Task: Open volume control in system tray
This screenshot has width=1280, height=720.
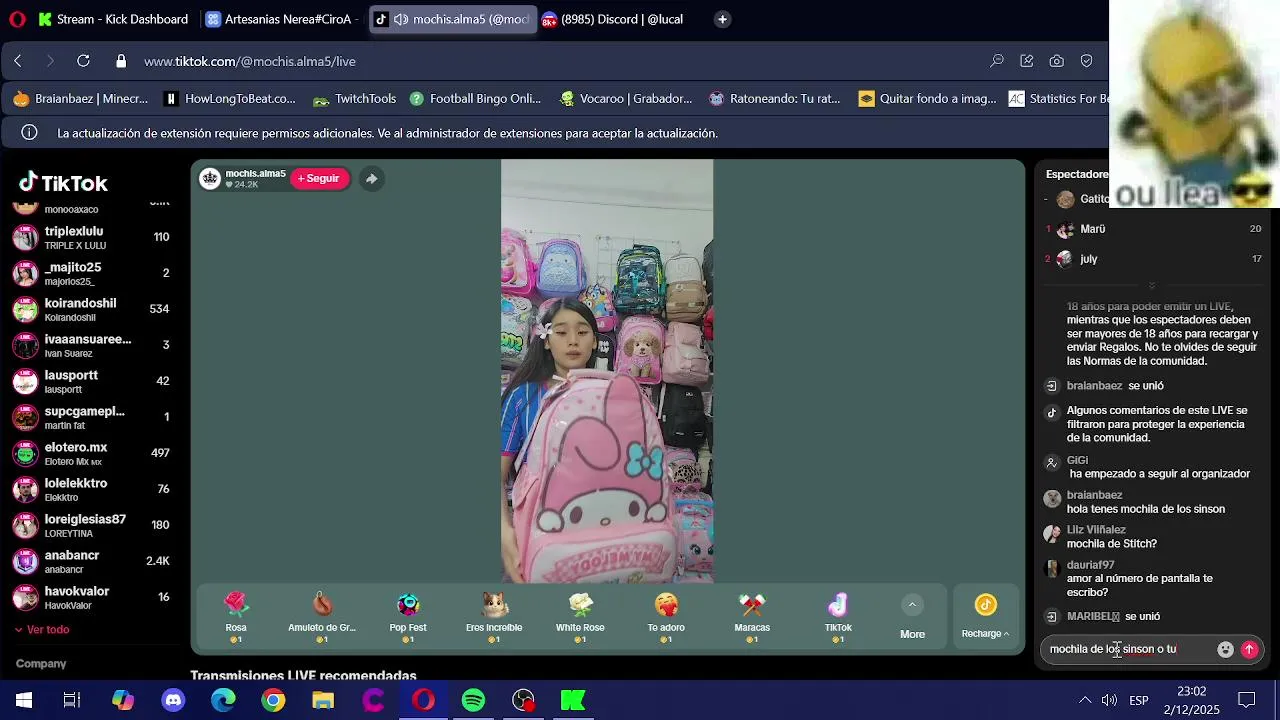Action: click(1109, 700)
